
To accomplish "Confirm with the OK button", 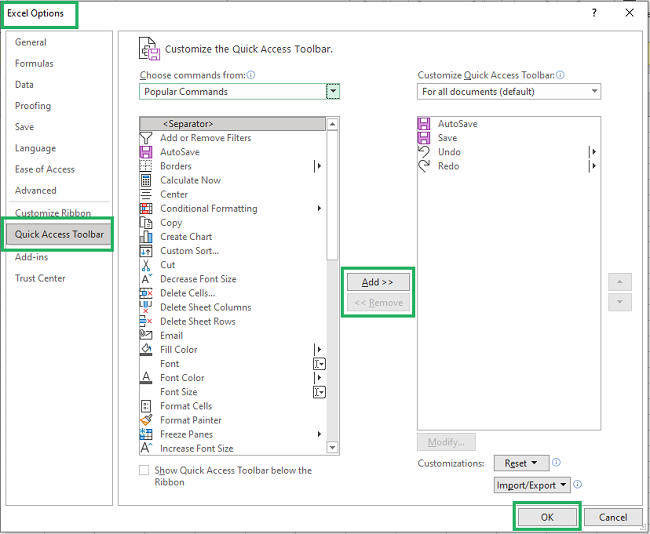I will click(x=546, y=517).
